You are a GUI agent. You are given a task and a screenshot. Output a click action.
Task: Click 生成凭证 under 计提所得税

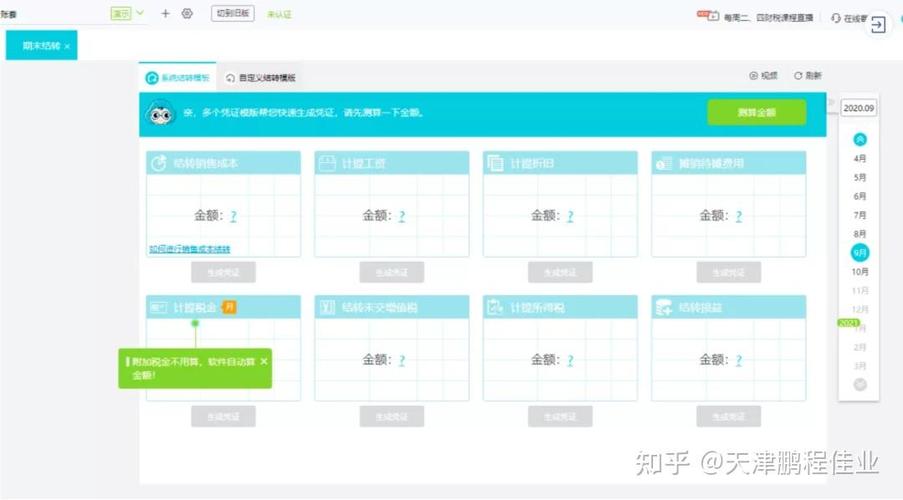(x=560, y=416)
